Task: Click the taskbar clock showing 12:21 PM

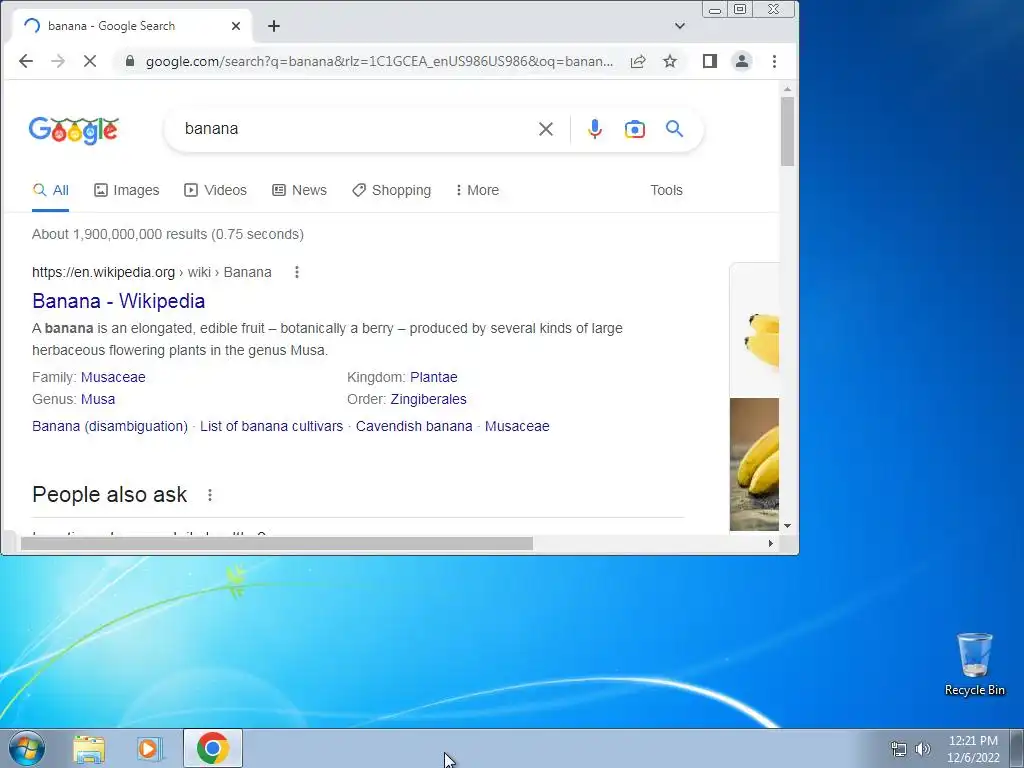Action: click(973, 749)
